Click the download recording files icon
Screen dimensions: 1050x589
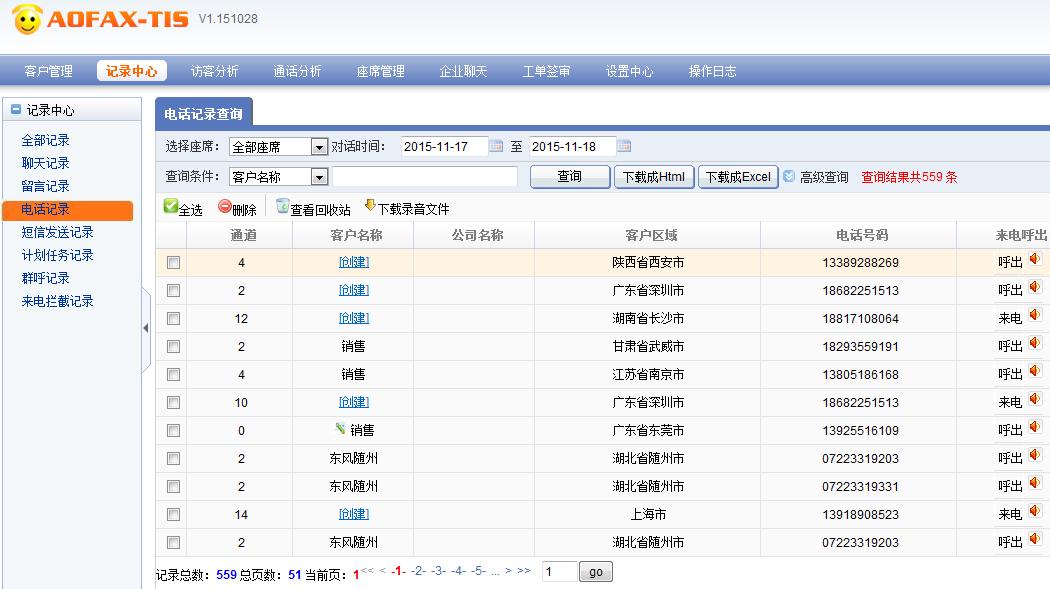(x=370, y=206)
